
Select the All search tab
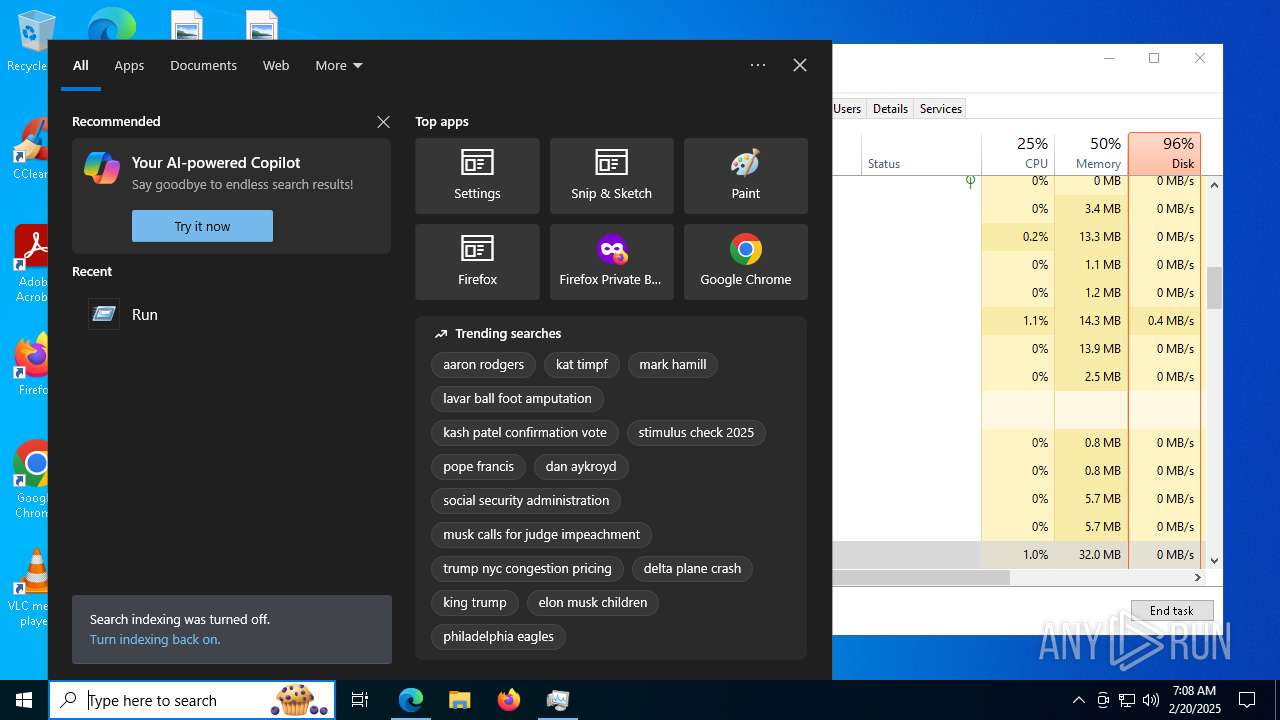[81, 65]
